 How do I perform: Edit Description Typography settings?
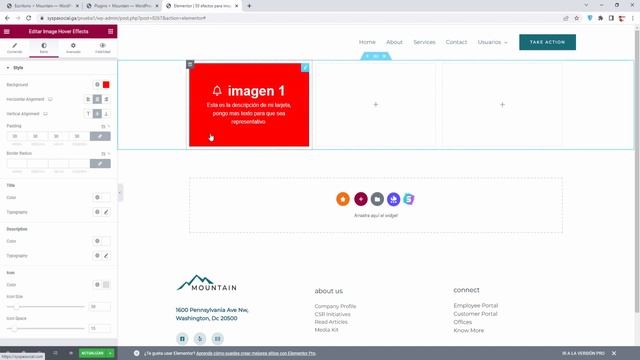pos(106,256)
